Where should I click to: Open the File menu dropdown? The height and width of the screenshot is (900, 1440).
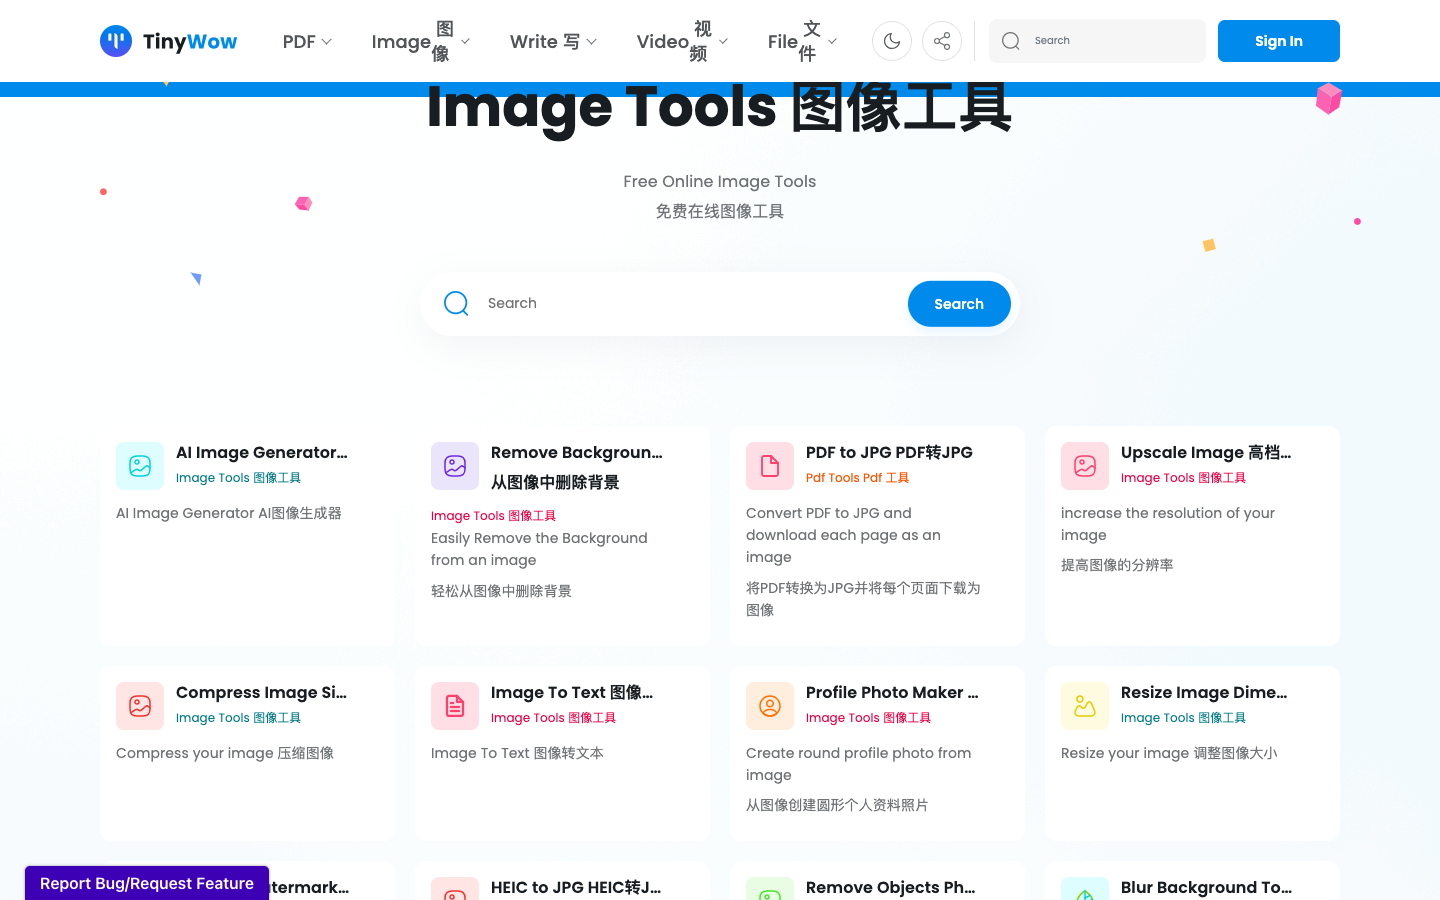800,41
